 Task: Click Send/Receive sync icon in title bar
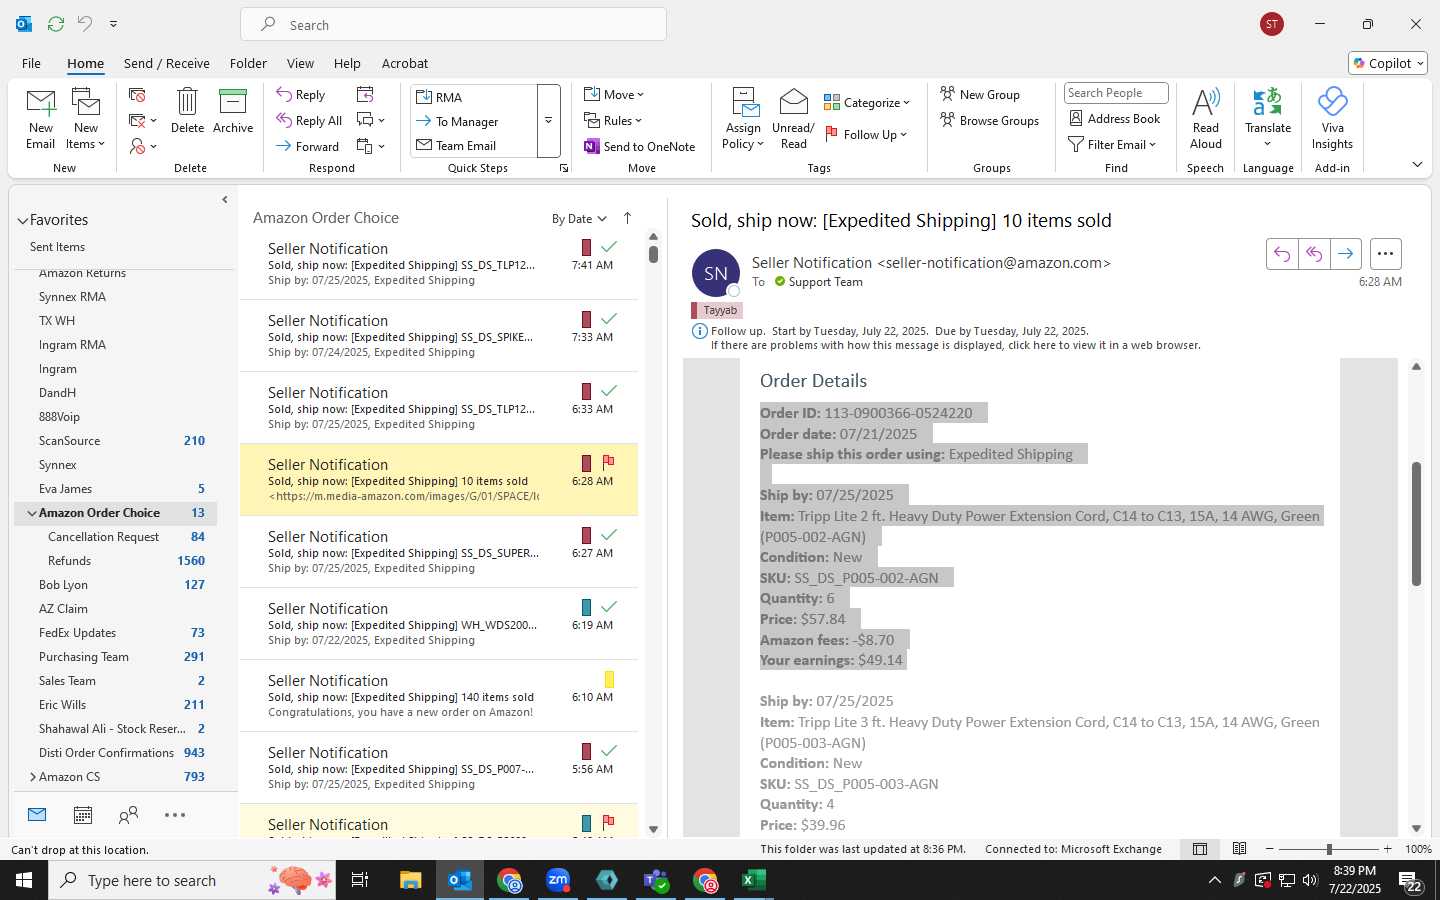56,23
